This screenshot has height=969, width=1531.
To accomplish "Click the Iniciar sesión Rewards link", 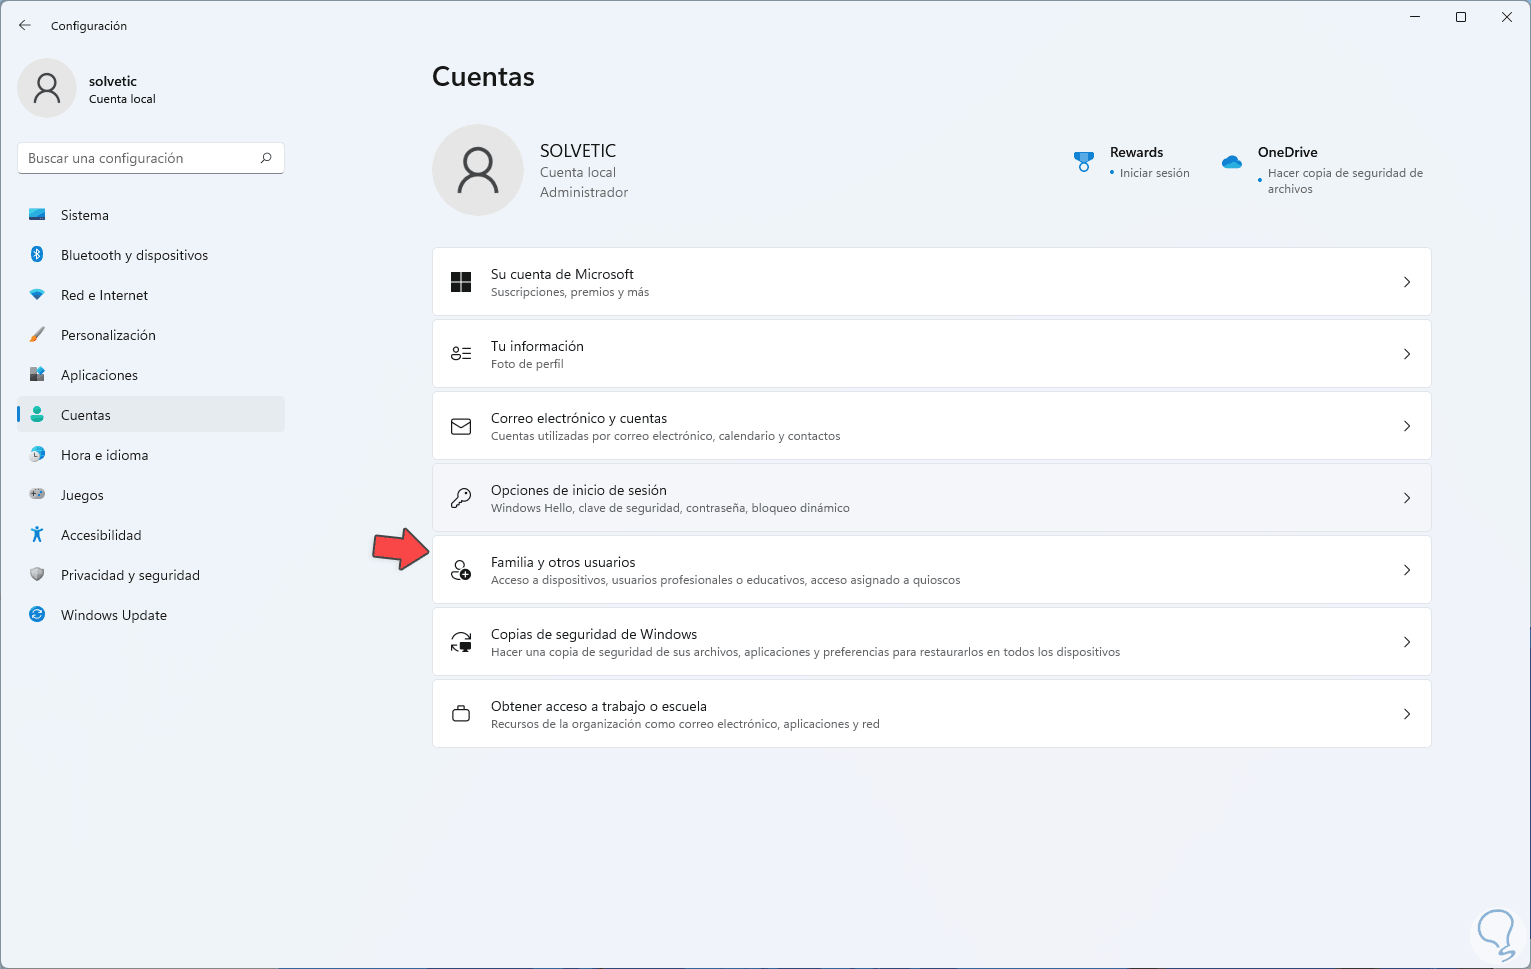I will coord(1154,173).
